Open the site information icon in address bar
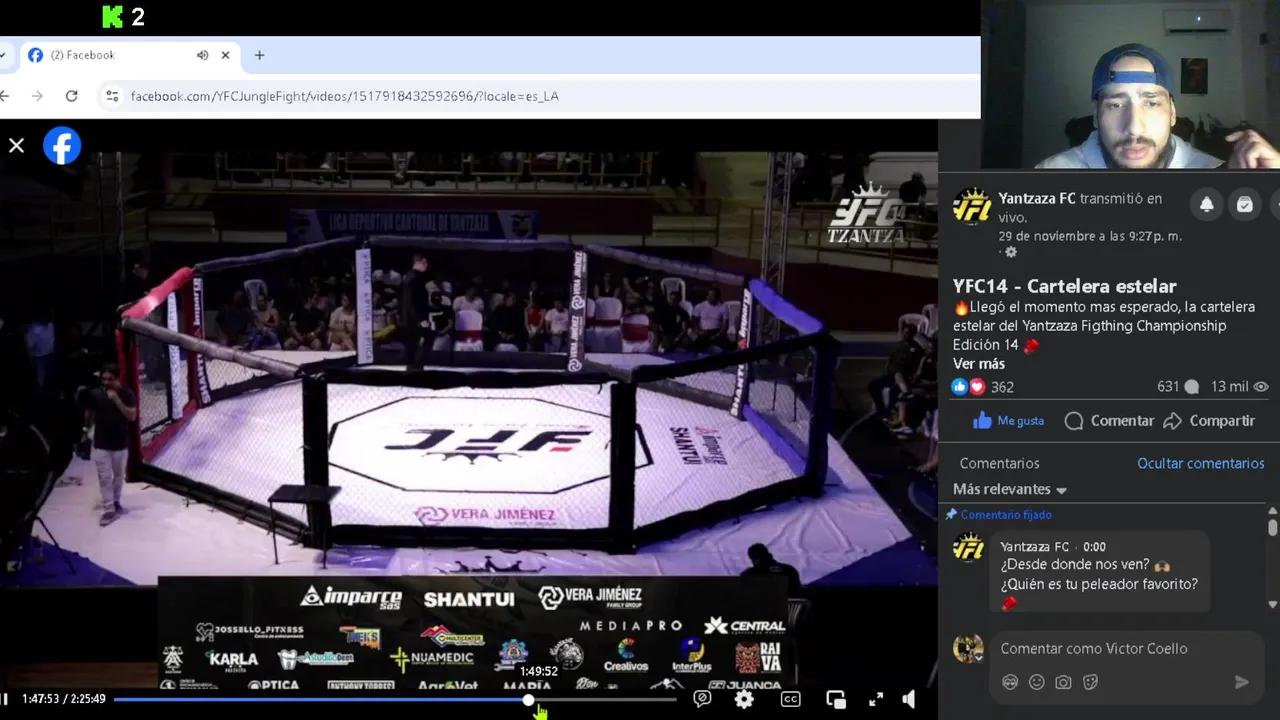The height and width of the screenshot is (720, 1280). click(x=112, y=96)
